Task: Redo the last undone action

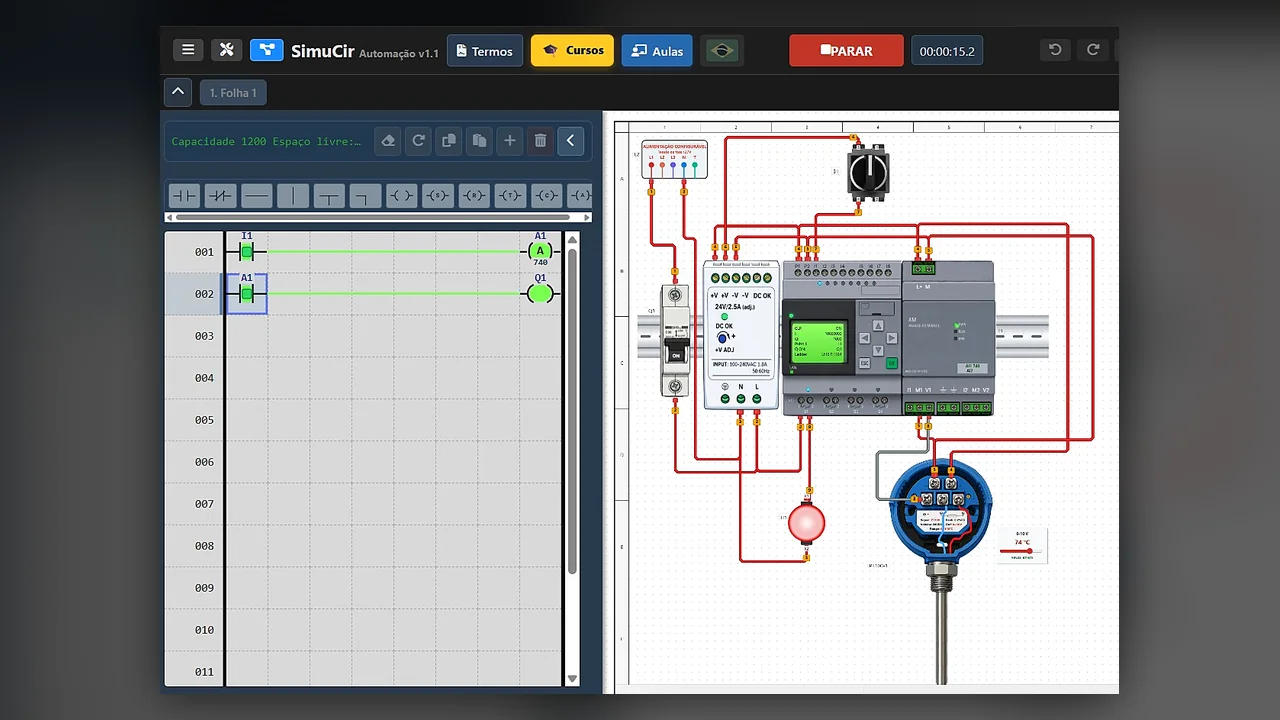Action: [x=1093, y=50]
